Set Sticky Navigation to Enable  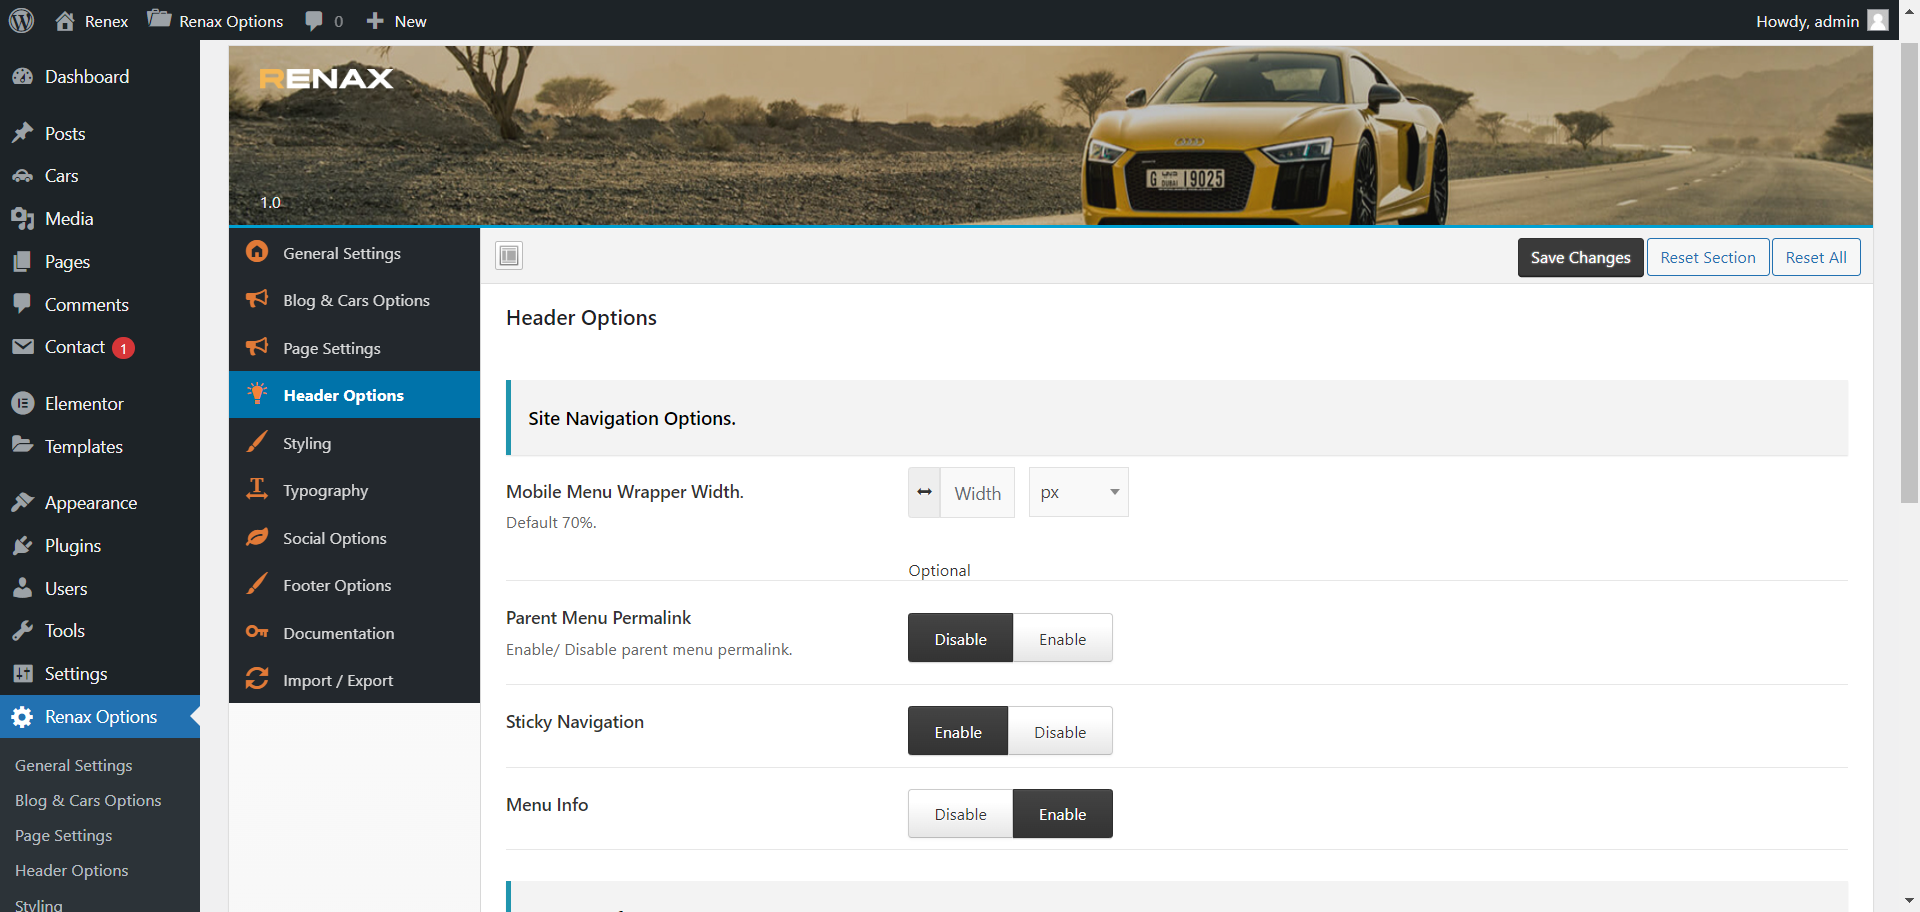tap(958, 731)
